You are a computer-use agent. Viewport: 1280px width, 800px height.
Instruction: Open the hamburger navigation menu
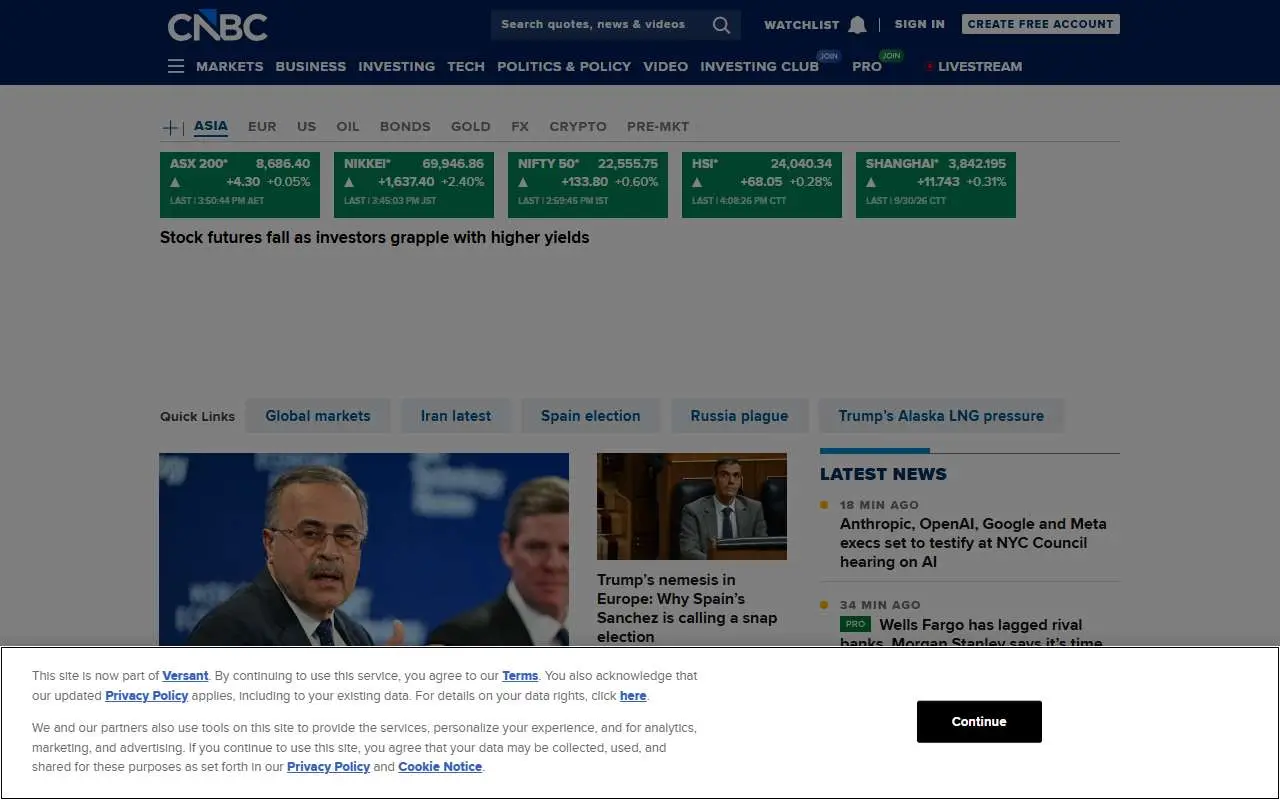176,66
